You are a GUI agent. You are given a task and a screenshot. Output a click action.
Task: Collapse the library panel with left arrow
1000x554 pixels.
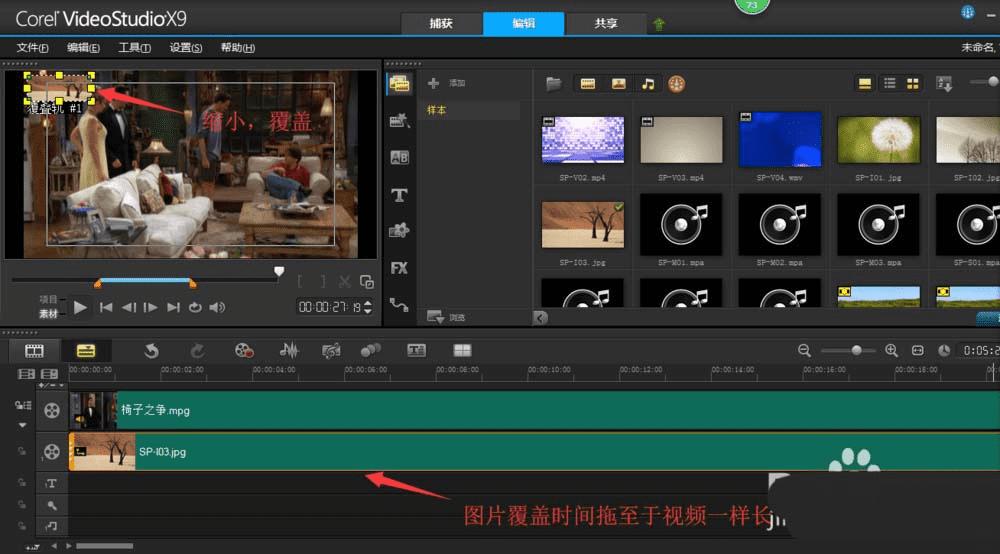(540, 317)
